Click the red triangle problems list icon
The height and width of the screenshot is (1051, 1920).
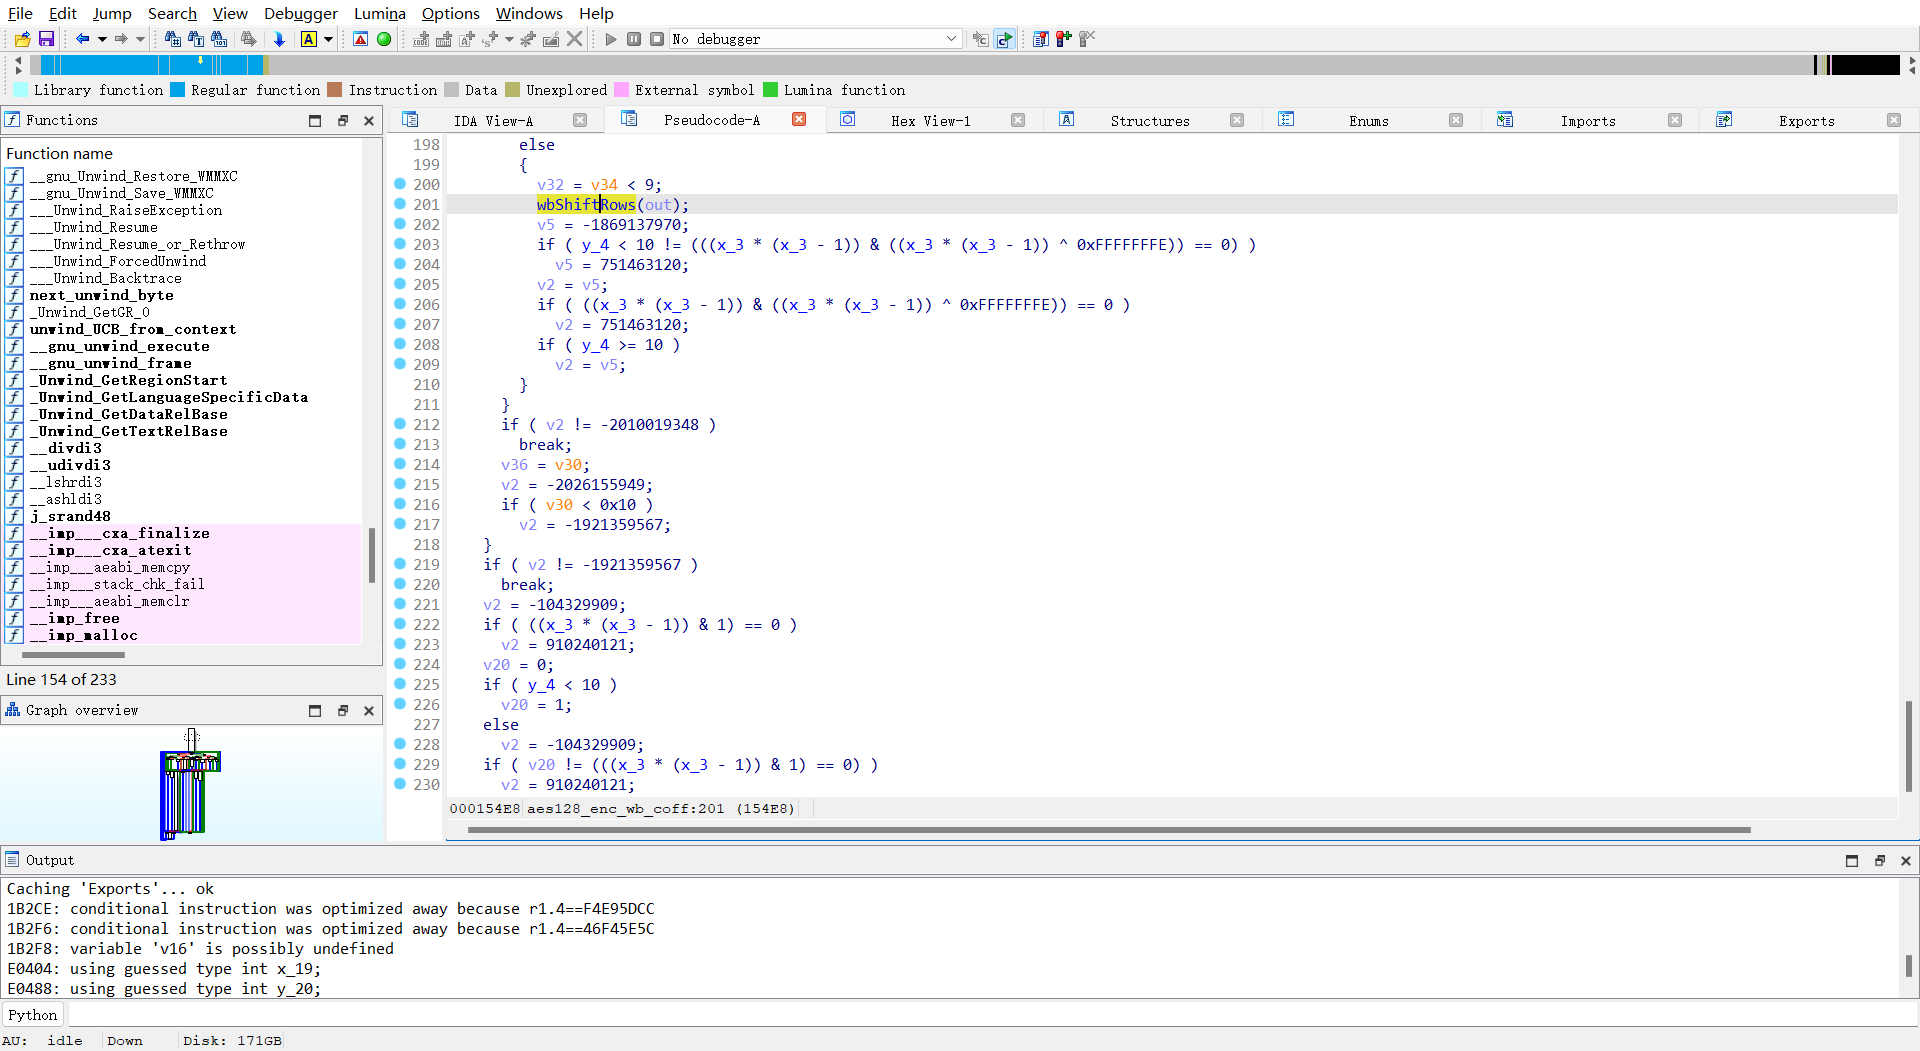coord(361,39)
